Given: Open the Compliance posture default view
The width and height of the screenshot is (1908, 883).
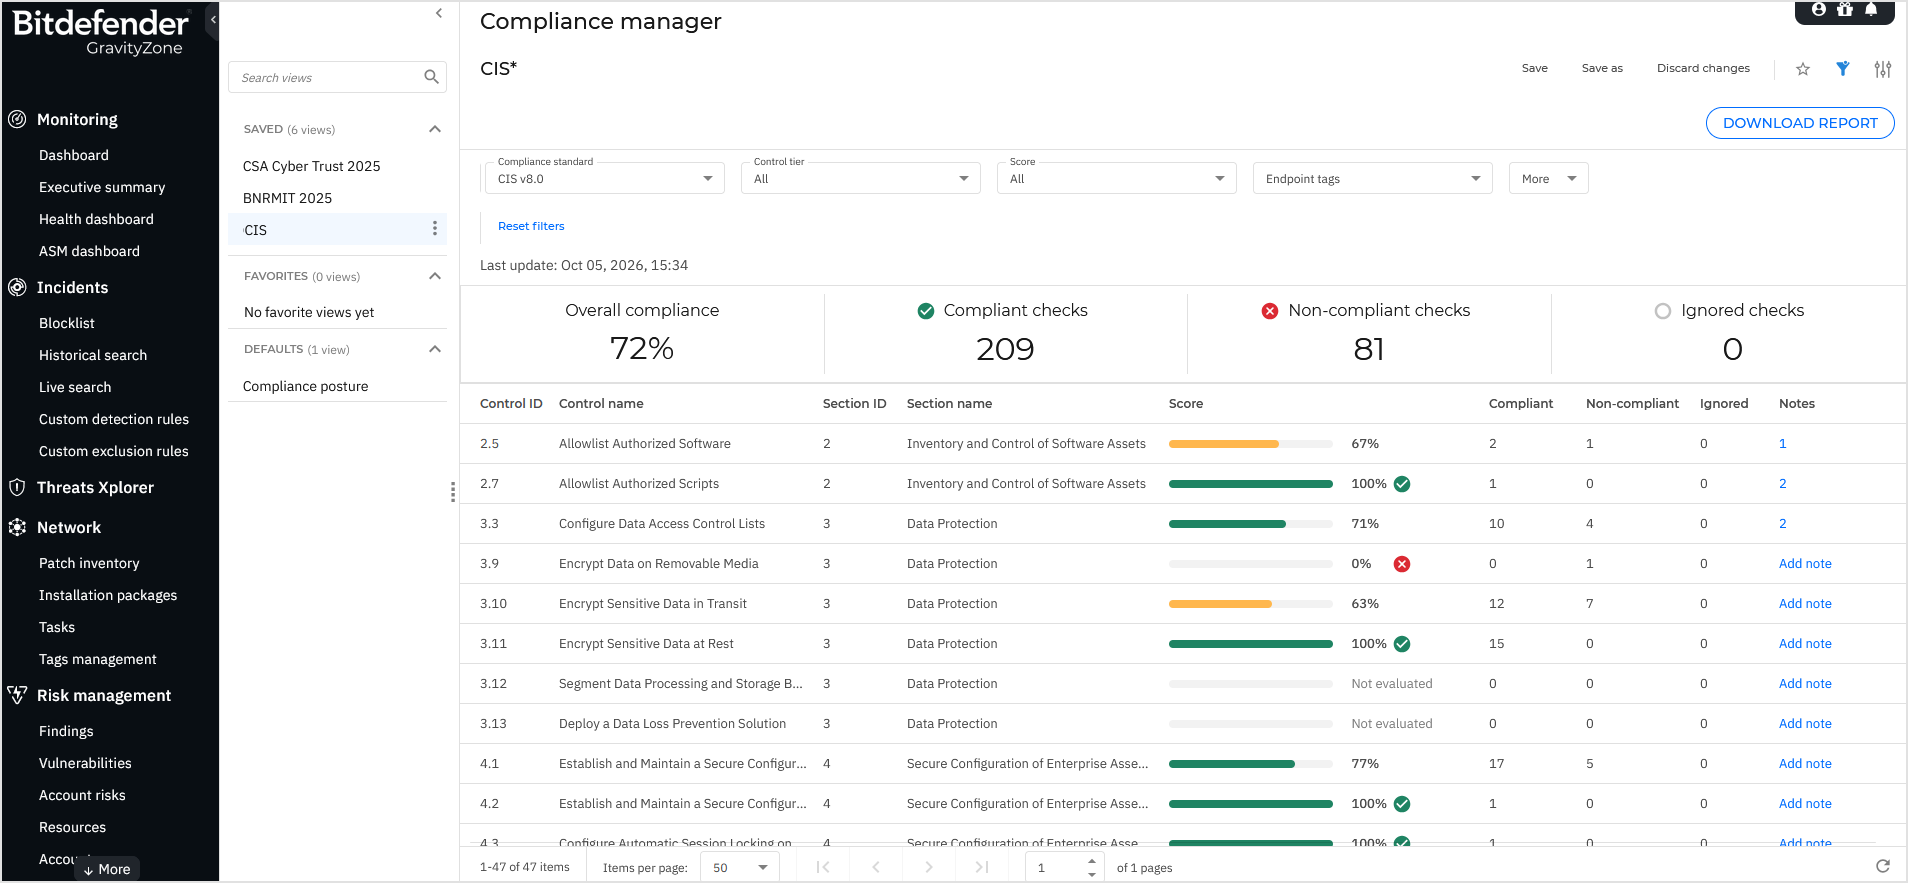Looking at the screenshot, I should [x=306, y=386].
